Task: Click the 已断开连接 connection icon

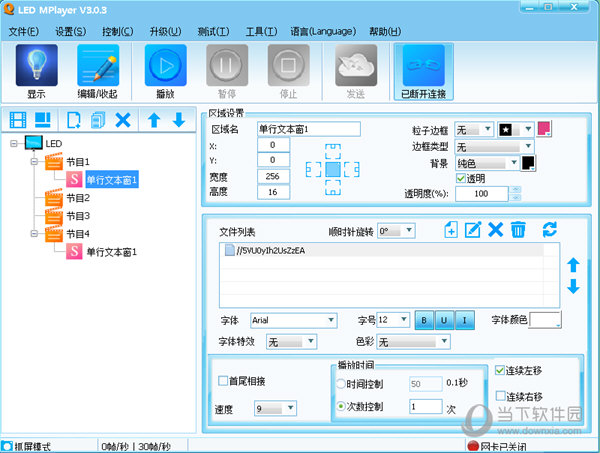Action: 424,65
